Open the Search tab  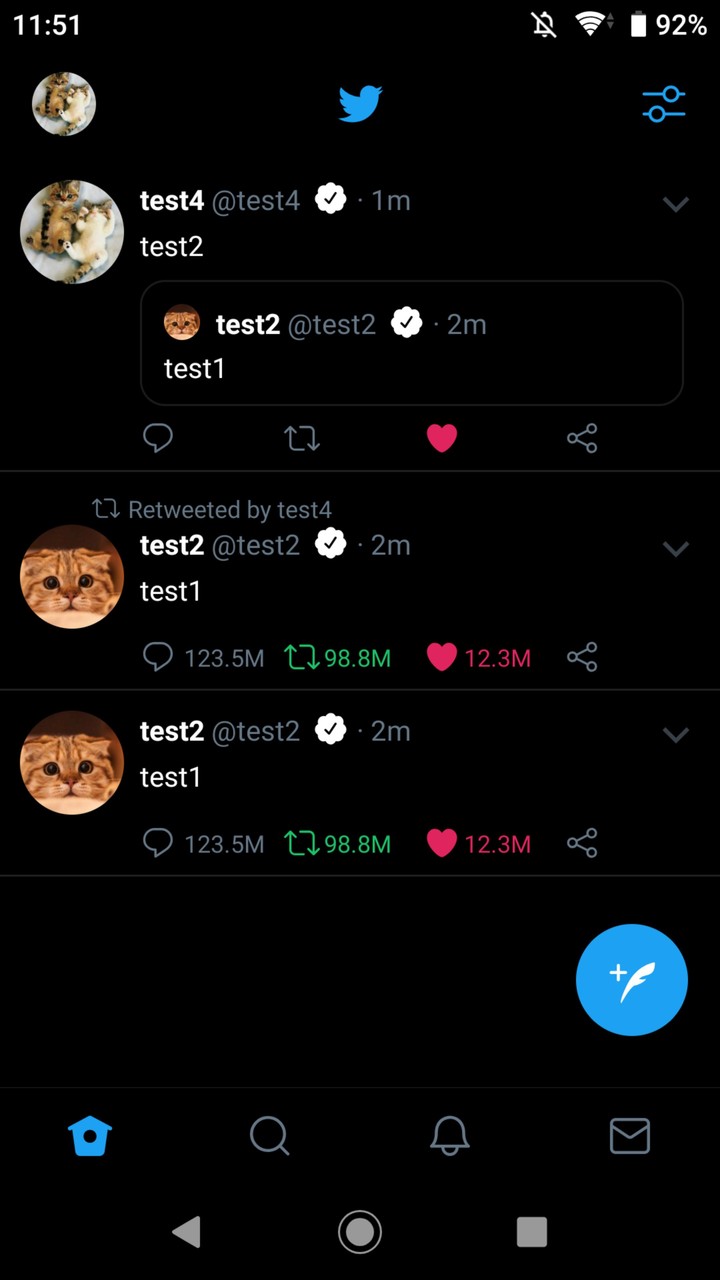pyautogui.click(x=269, y=1136)
